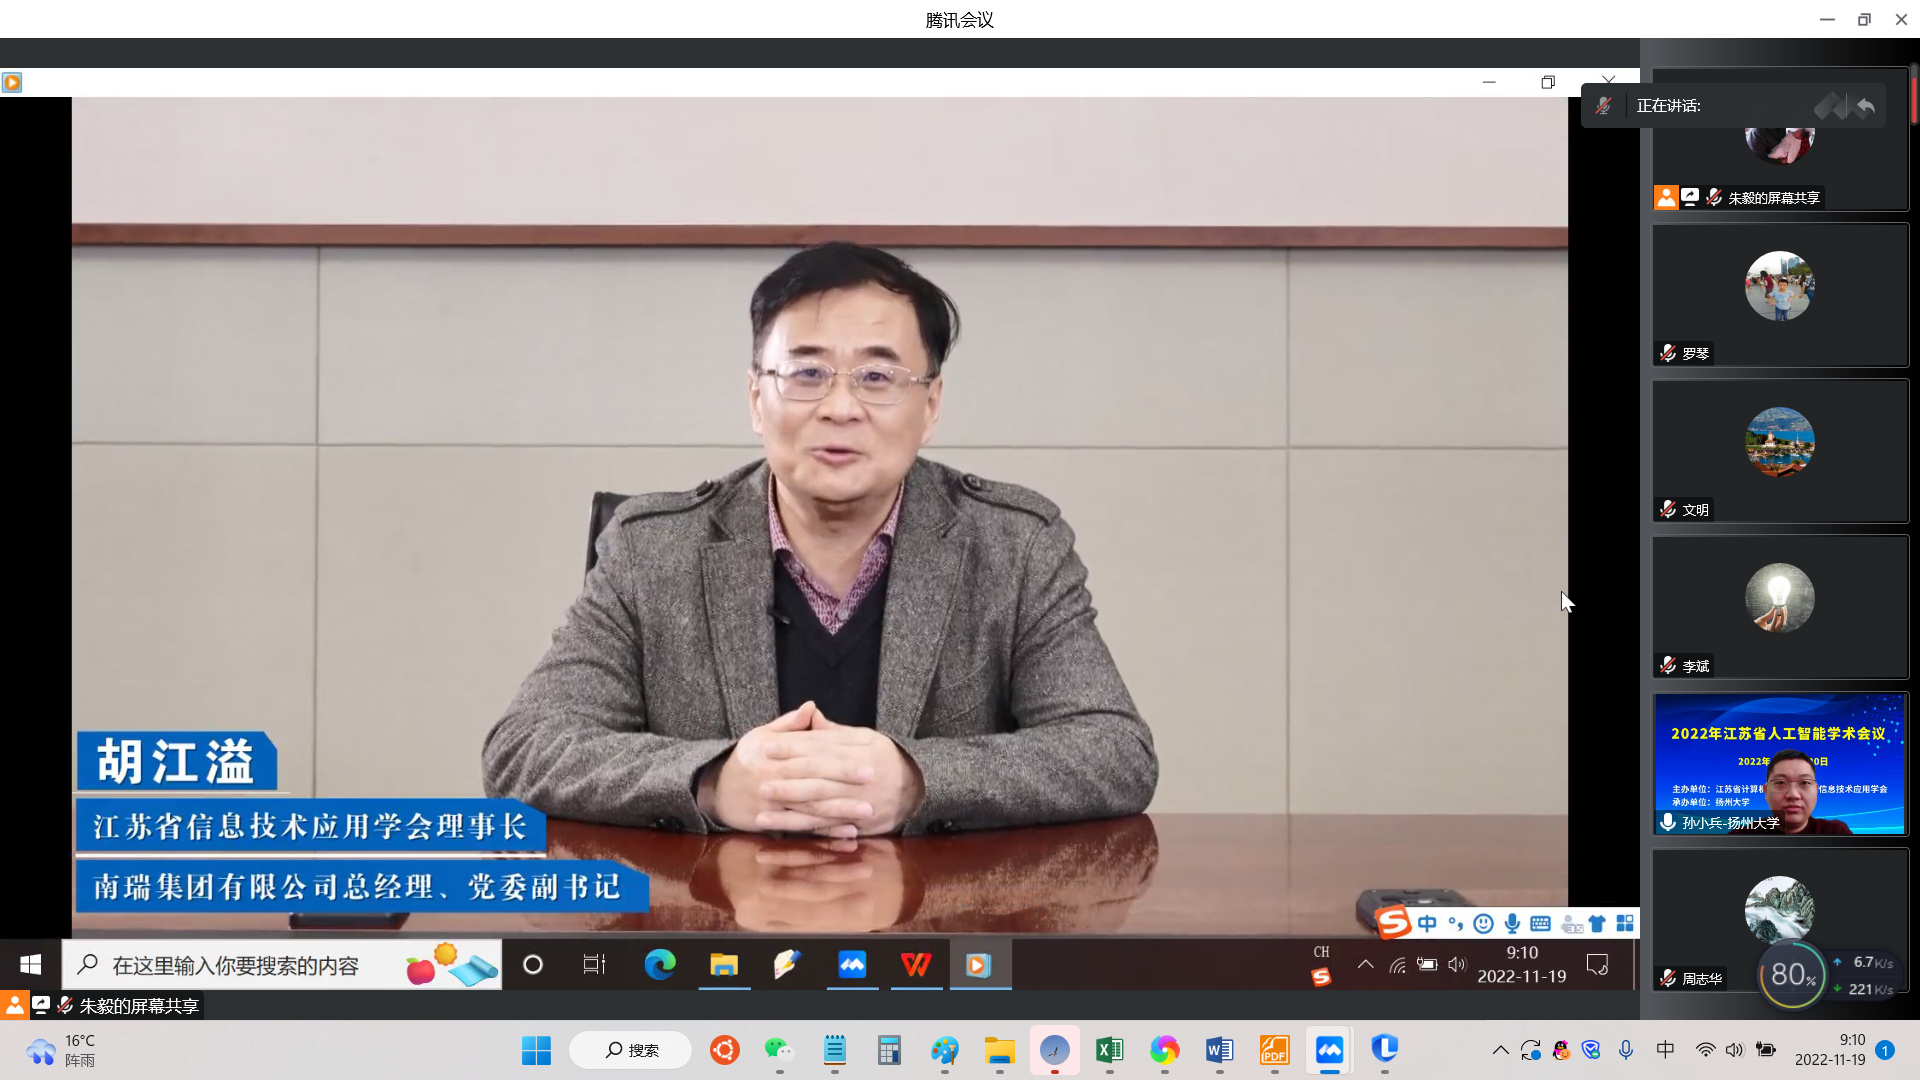Viewport: 1920px width, 1080px height.
Task: Click the reply arrow in speaking bar
Action: (1865, 106)
